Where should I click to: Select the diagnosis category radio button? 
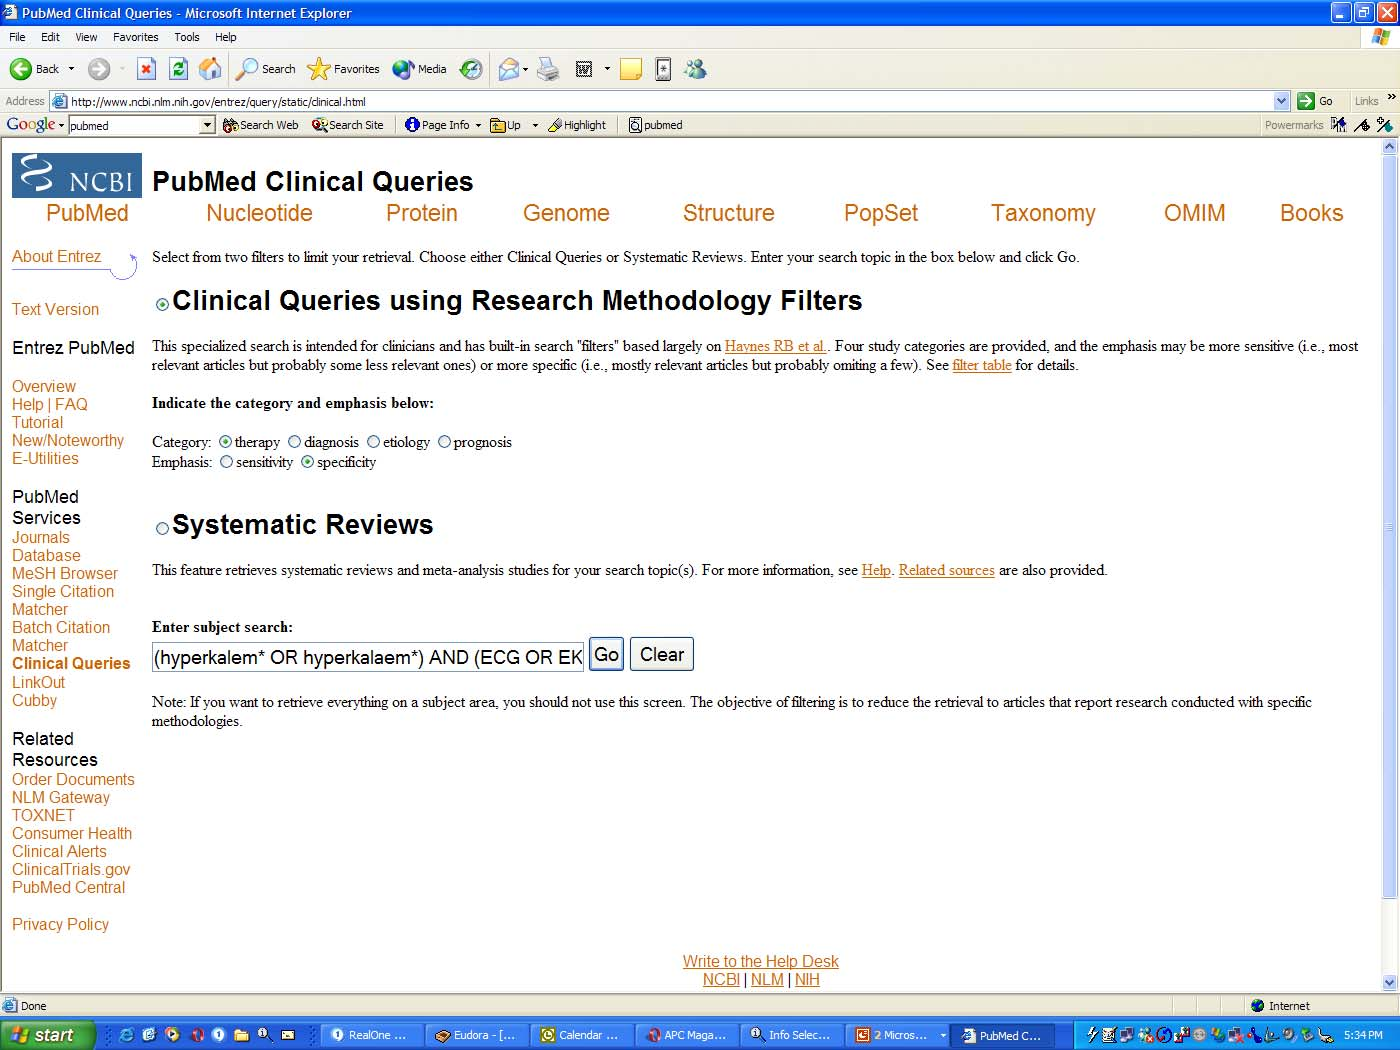[294, 442]
